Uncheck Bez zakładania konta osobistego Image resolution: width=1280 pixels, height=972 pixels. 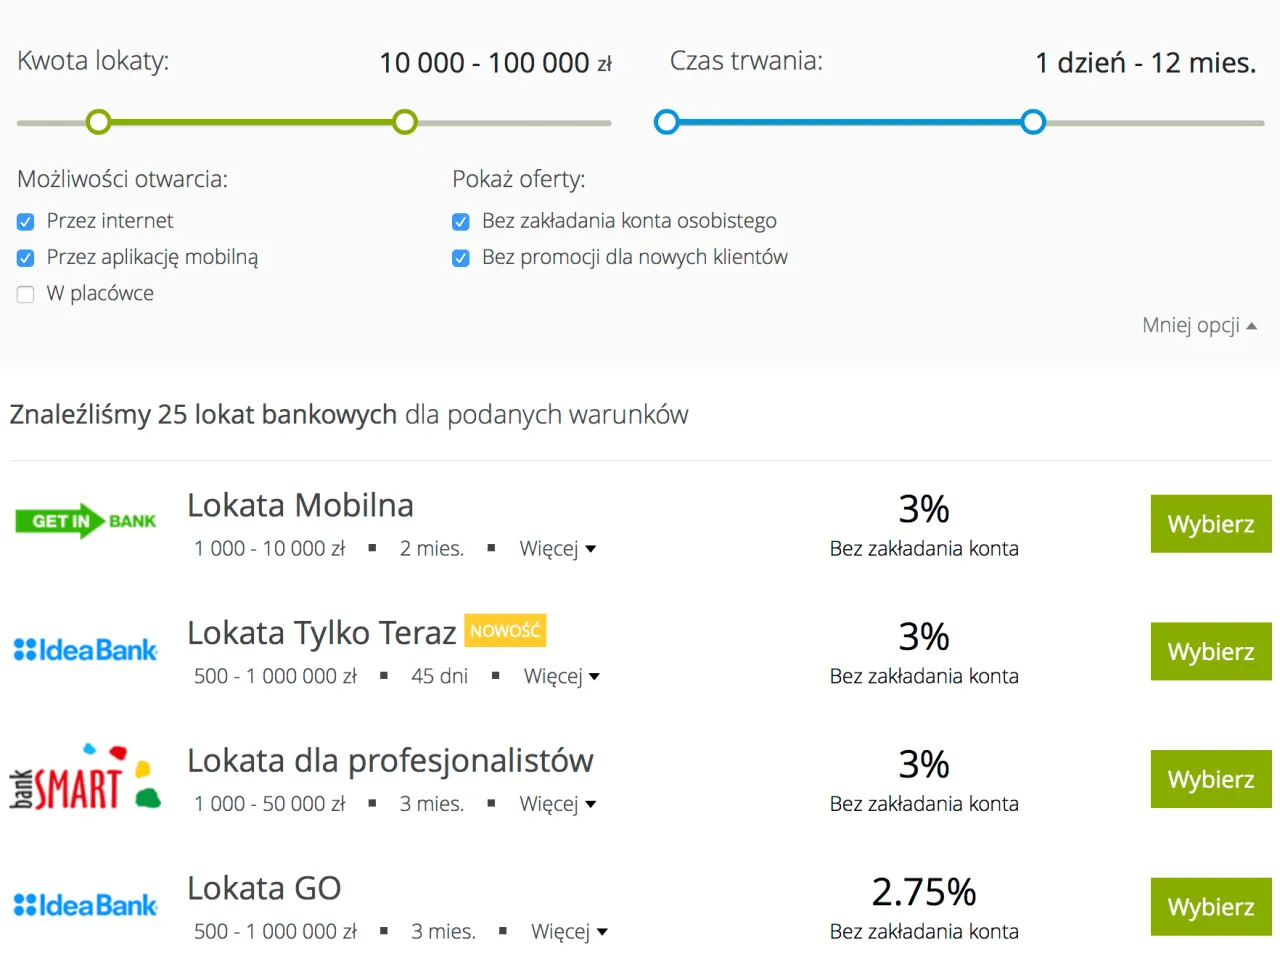pos(461,222)
